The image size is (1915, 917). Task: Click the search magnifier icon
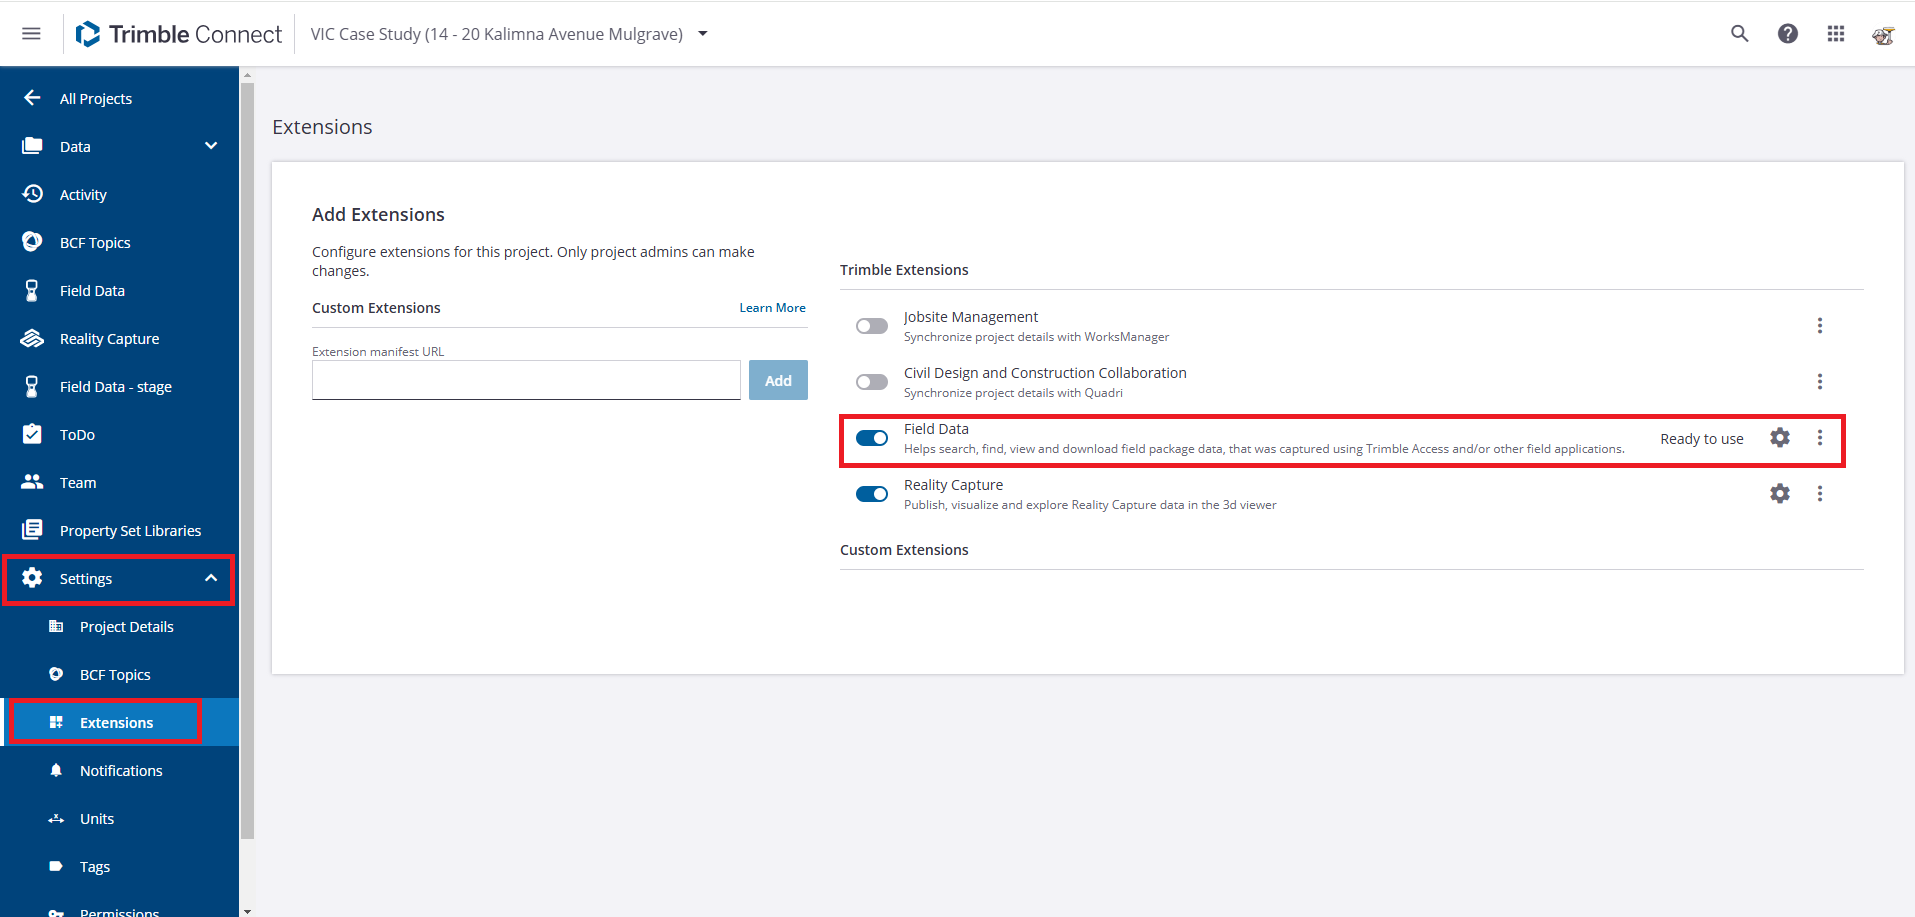(x=1740, y=34)
